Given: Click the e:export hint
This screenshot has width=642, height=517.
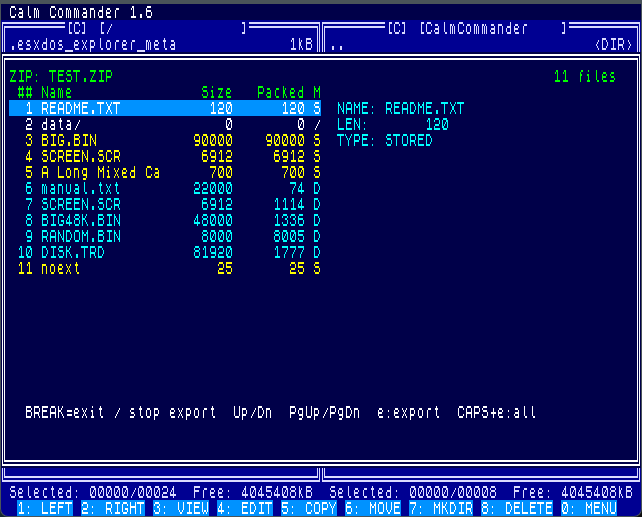Looking at the screenshot, I should [x=409, y=412].
